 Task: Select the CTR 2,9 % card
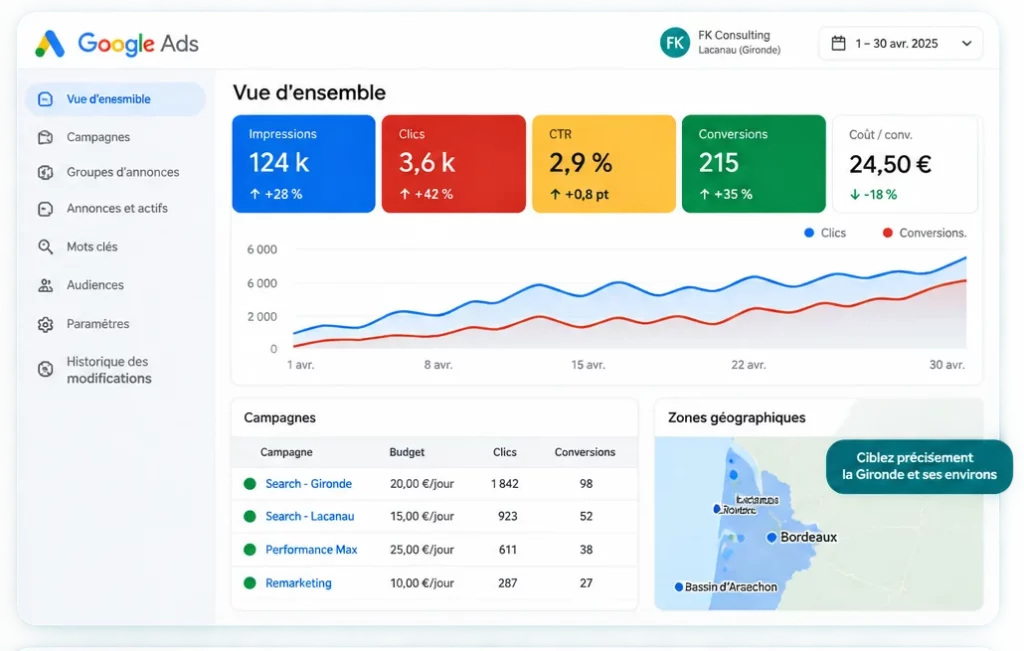point(604,164)
